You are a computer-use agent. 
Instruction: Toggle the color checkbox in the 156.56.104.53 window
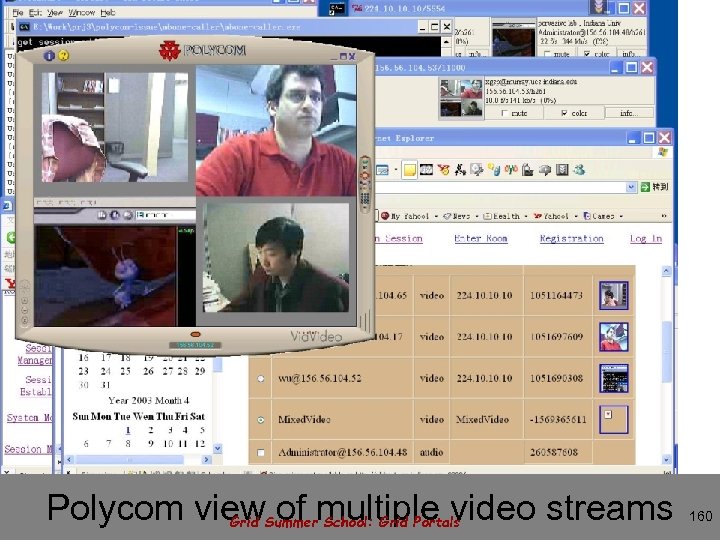pyautogui.click(x=564, y=113)
